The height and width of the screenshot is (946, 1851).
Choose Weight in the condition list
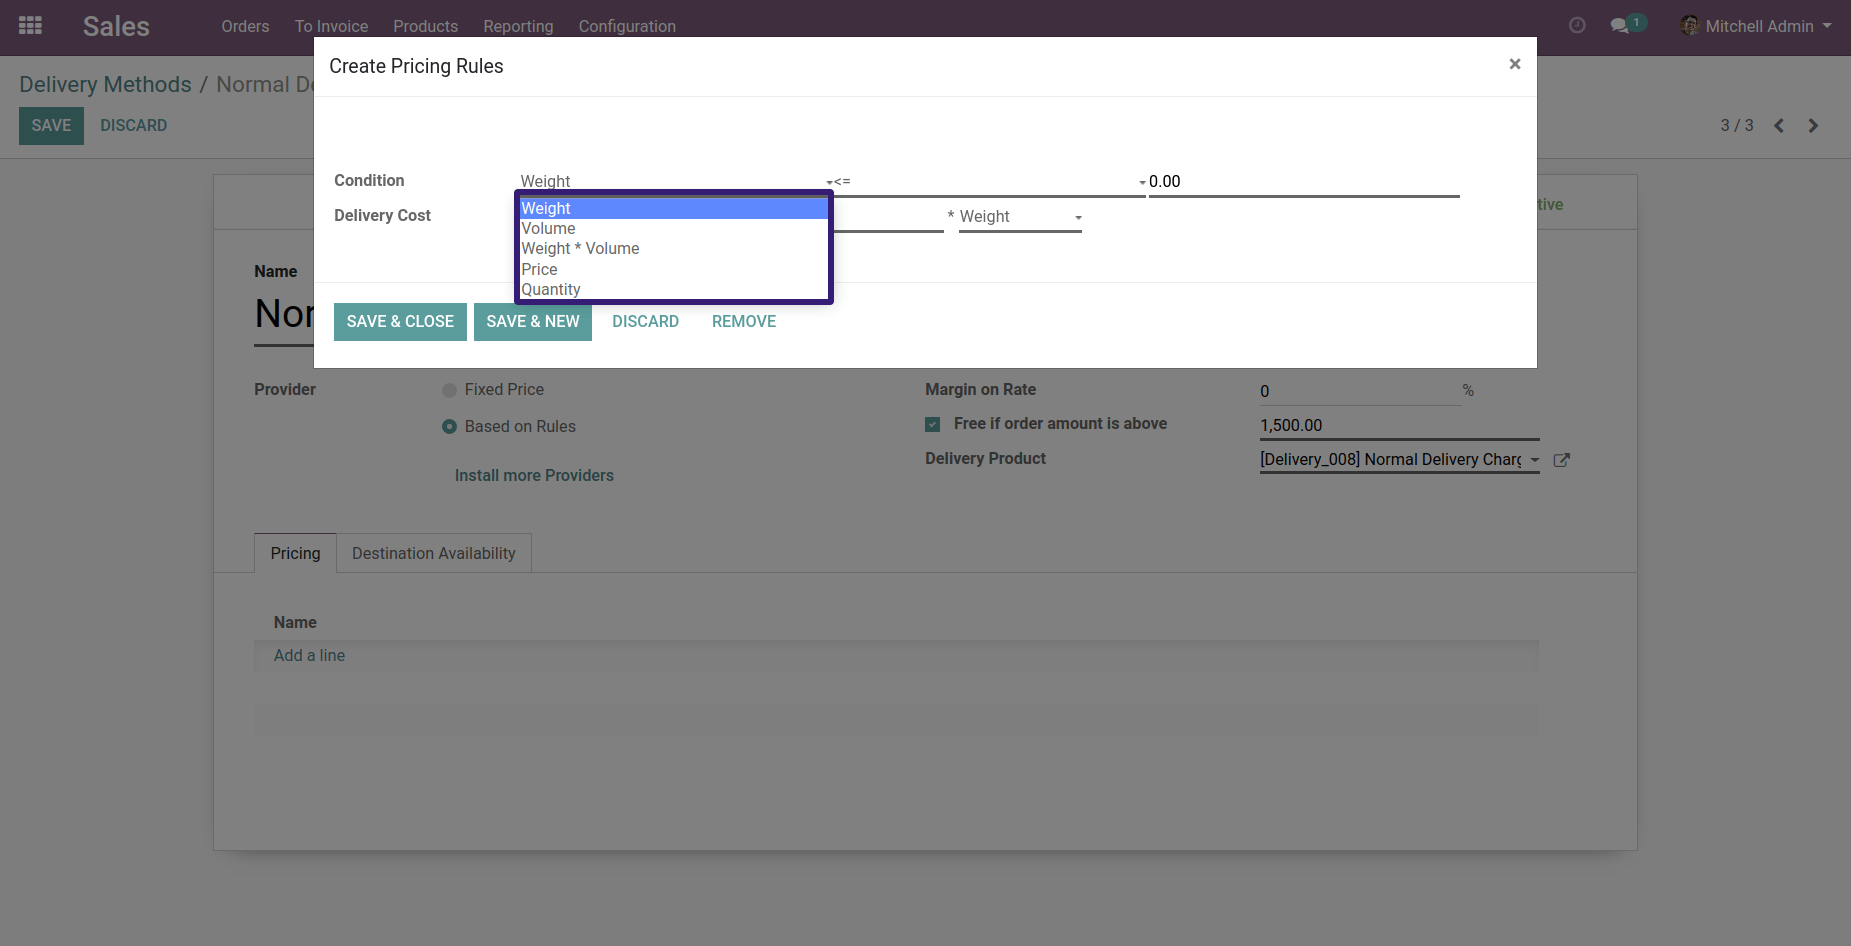point(674,208)
